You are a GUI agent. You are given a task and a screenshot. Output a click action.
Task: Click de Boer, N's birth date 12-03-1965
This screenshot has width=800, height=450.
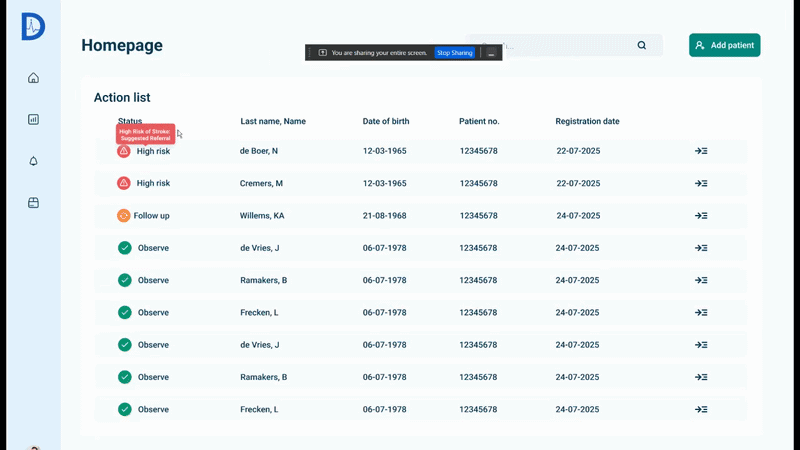point(385,151)
